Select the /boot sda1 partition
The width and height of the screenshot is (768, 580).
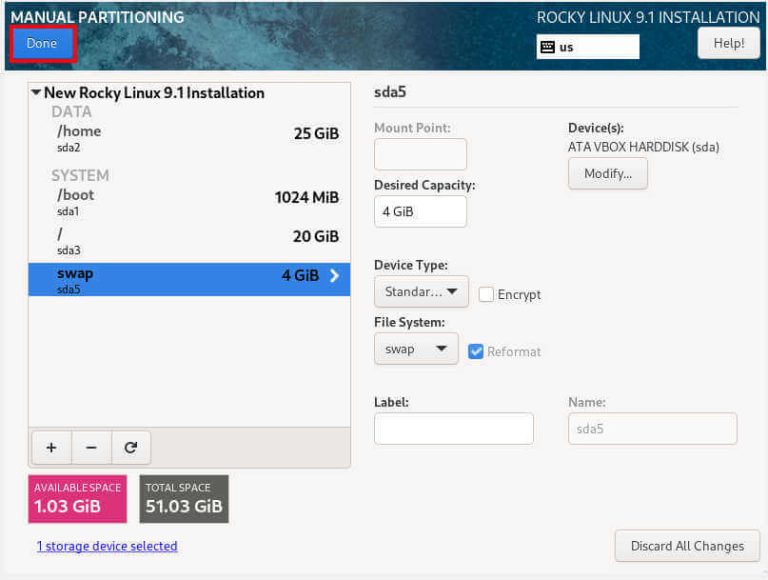pos(188,202)
